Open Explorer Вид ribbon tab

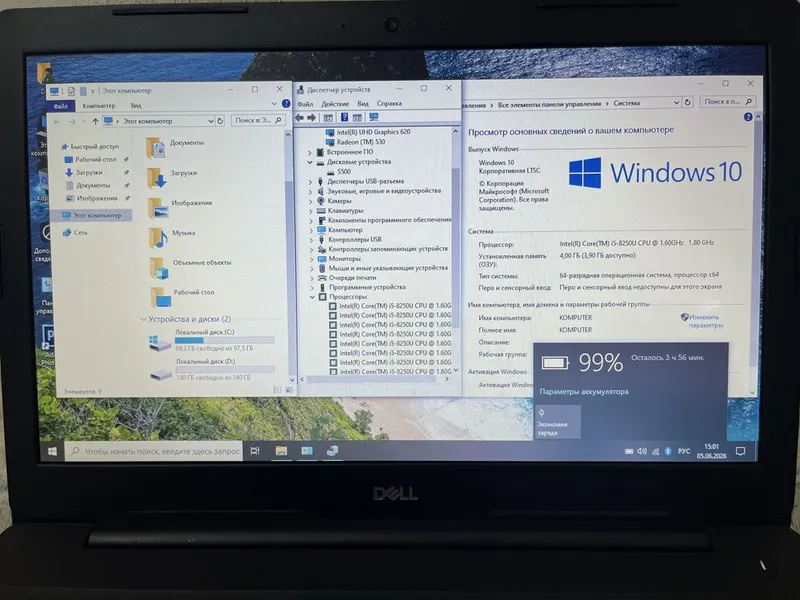(x=136, y=106)
